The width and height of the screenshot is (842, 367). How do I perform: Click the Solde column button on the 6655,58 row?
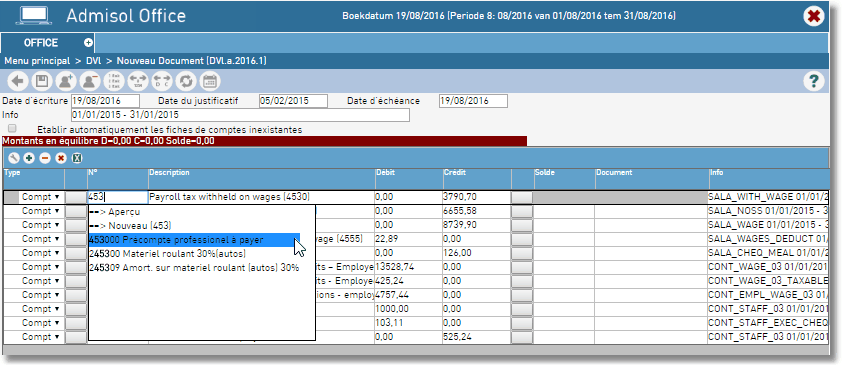click(x=522, y=212)
